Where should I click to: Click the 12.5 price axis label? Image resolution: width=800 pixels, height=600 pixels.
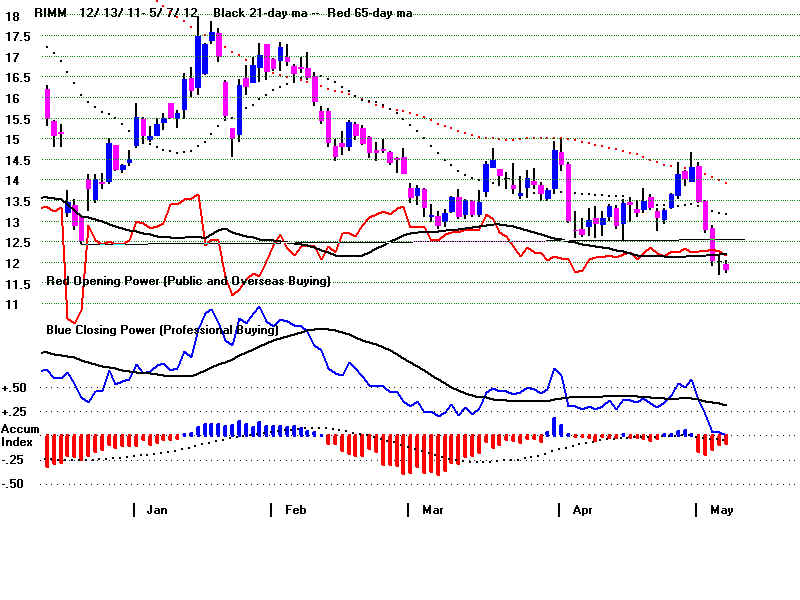point(17,242)
